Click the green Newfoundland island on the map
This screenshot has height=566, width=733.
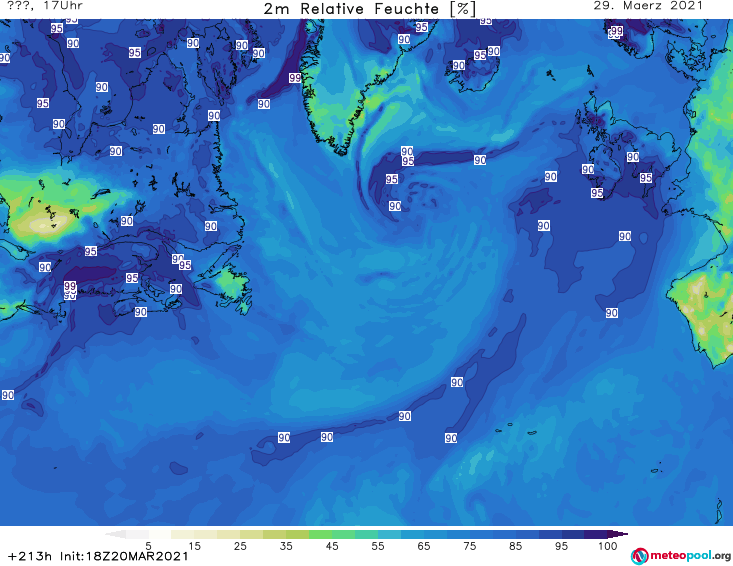231,283
